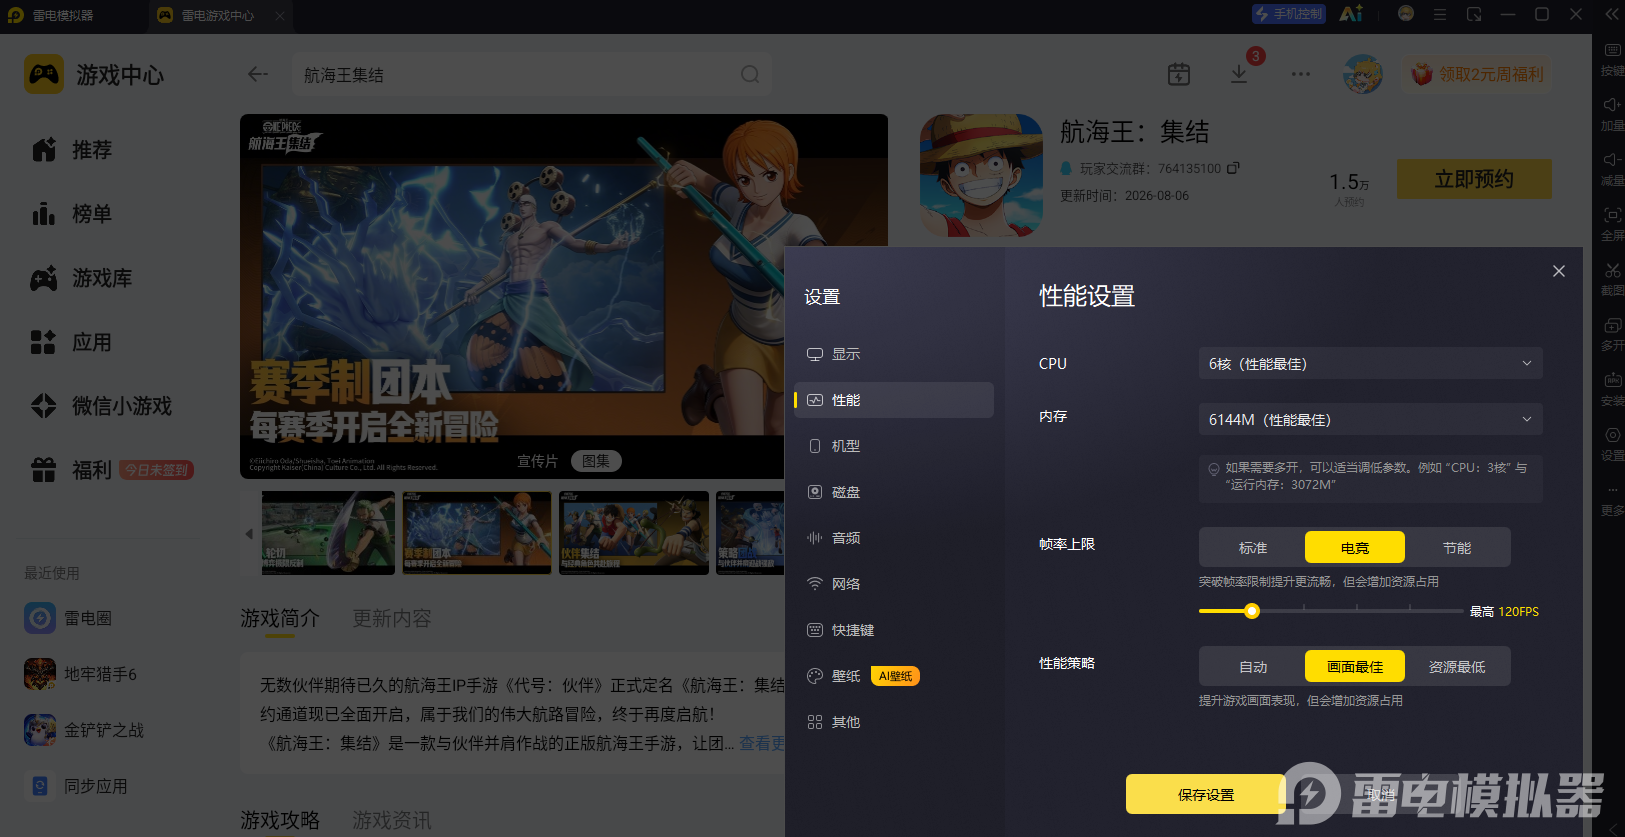Expand the 内存 memory size dropdown

pos(1370,420)
